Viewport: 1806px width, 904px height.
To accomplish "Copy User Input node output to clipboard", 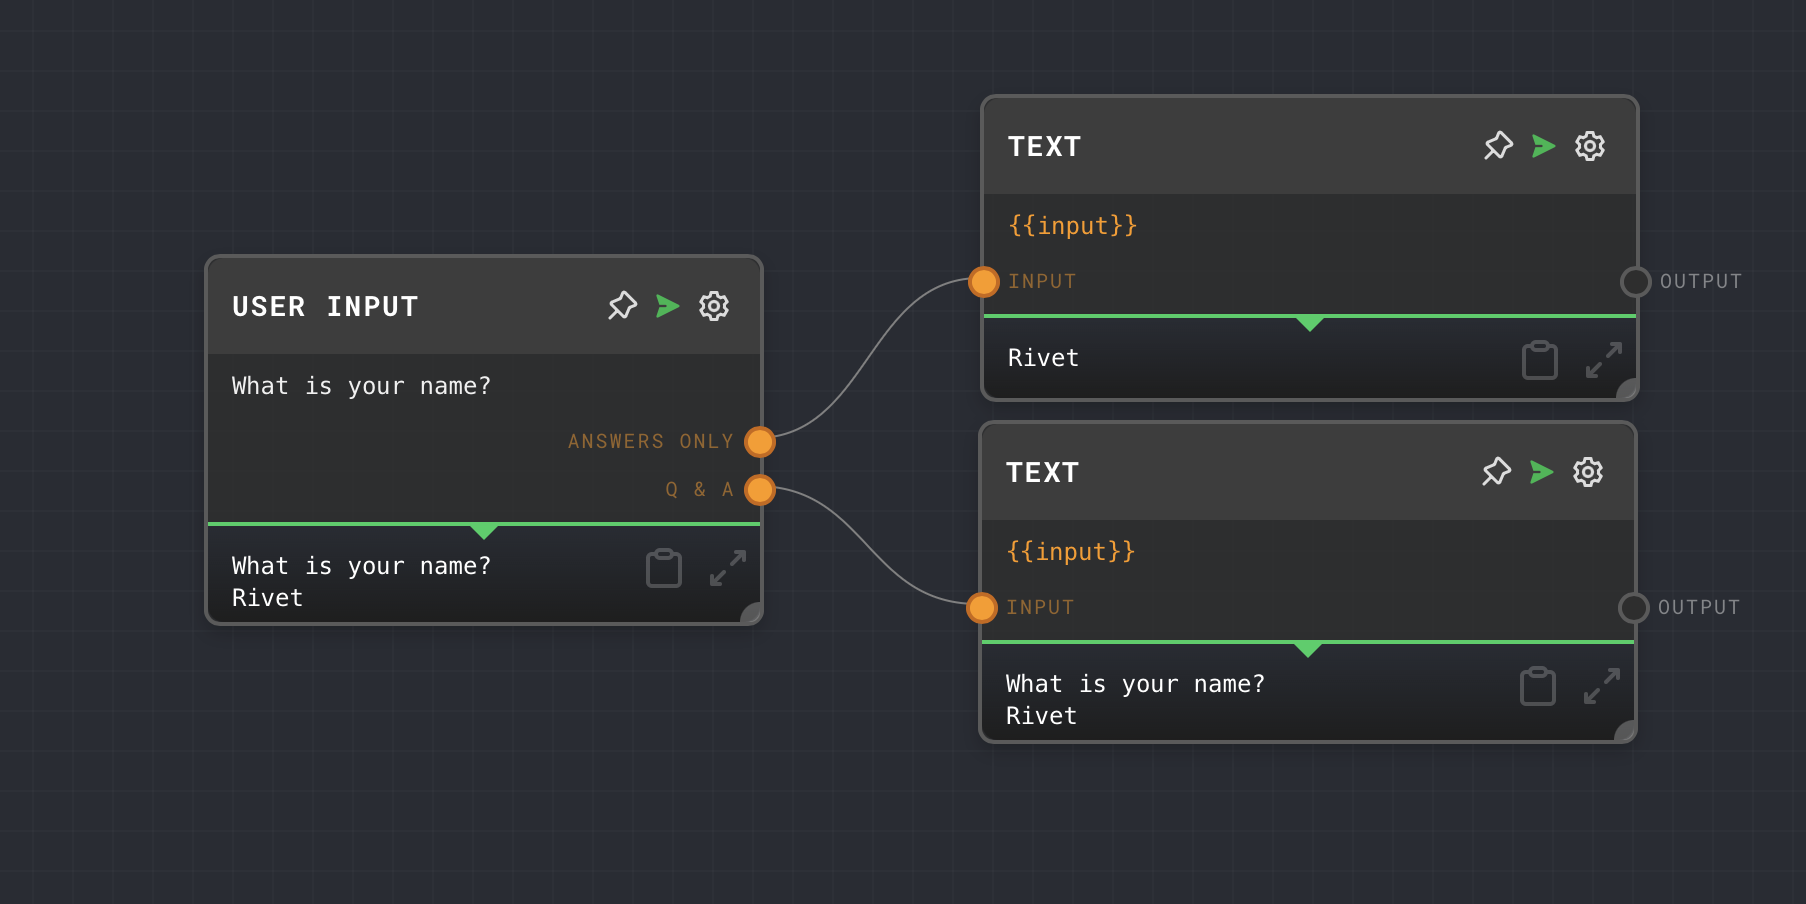I will point(664,568).
